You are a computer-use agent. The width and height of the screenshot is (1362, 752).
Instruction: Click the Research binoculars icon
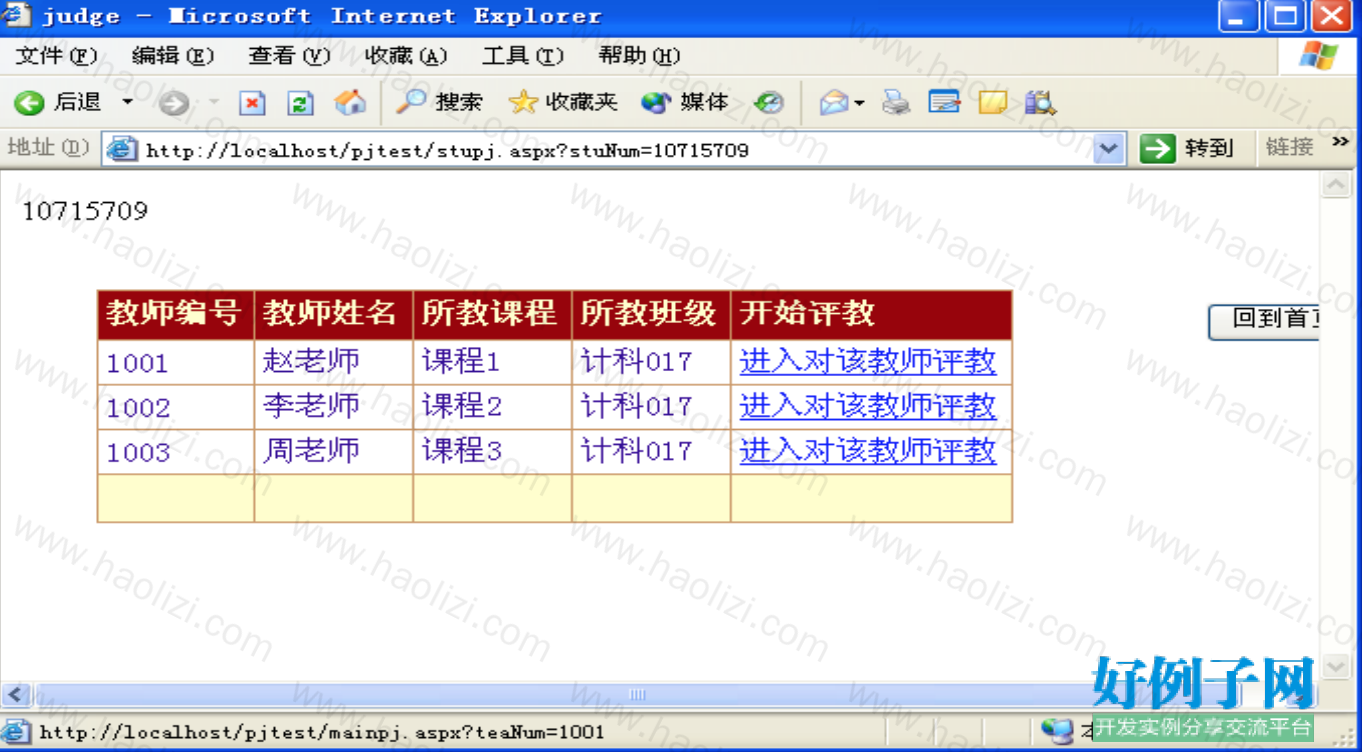click(x=1040, y=102)
